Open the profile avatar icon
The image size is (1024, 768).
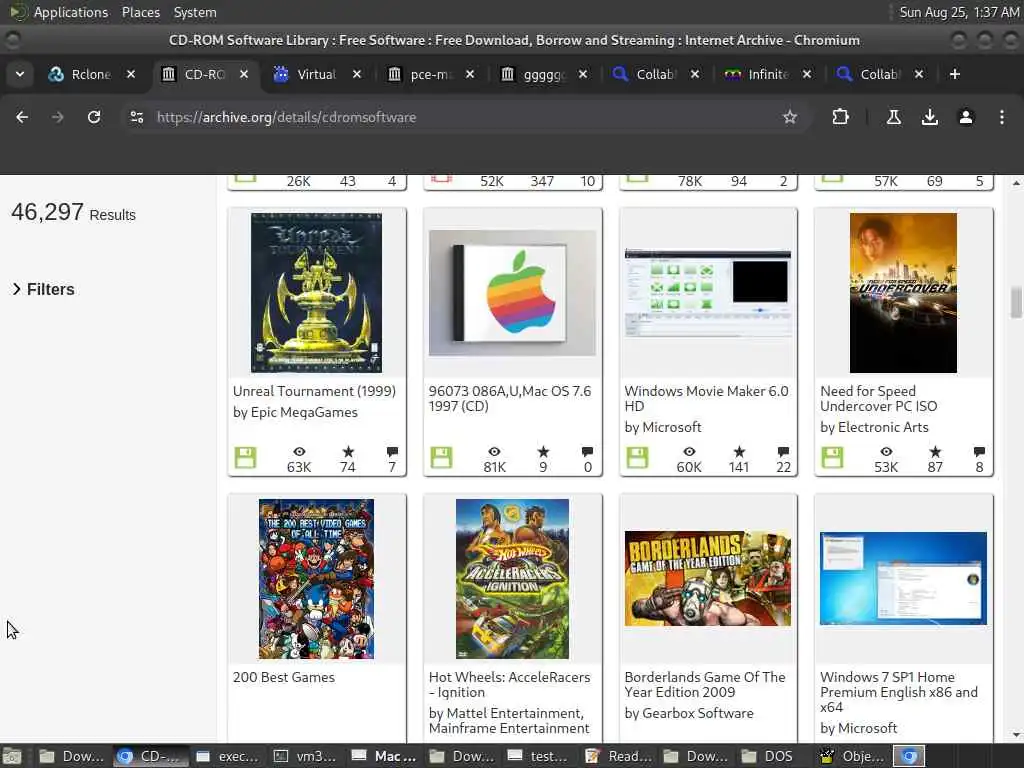click(x=966, y=117)
